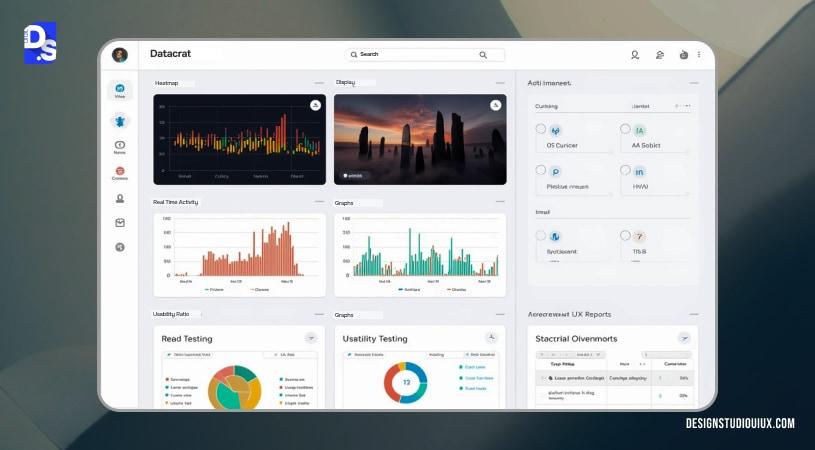The width and height of the screenshot is (815, 450).
Task: Click the green Graphs bar chart
Action: (420, 255)
